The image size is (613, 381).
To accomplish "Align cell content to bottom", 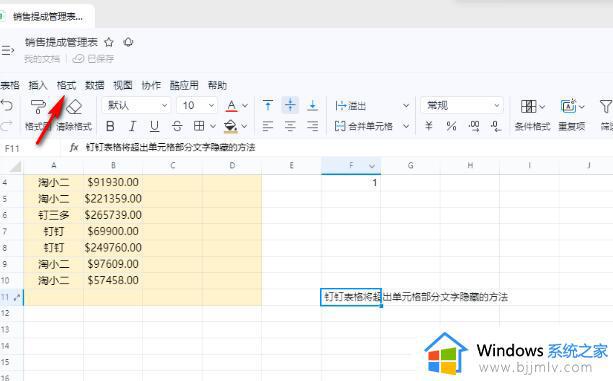I will (312, 105).
